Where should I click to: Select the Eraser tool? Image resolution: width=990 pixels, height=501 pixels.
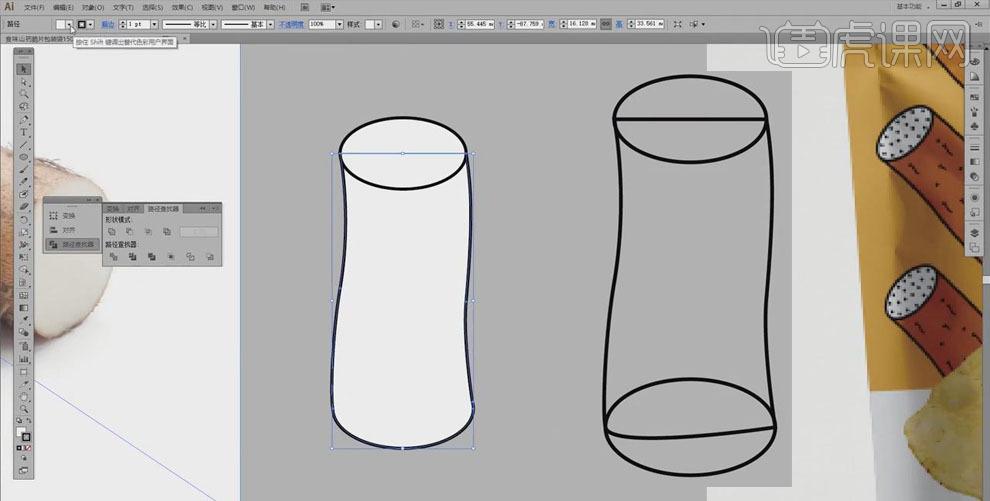pos(24,206)
